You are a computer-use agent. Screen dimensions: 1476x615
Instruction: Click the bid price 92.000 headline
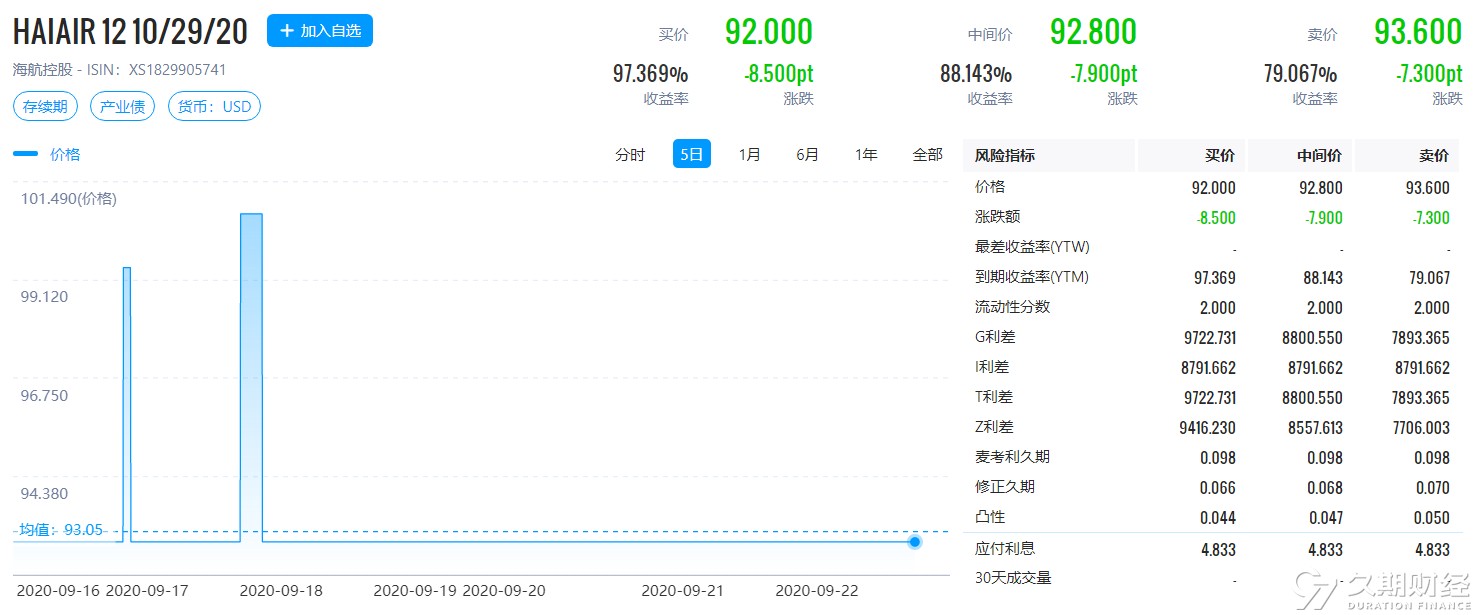point(768,32)
